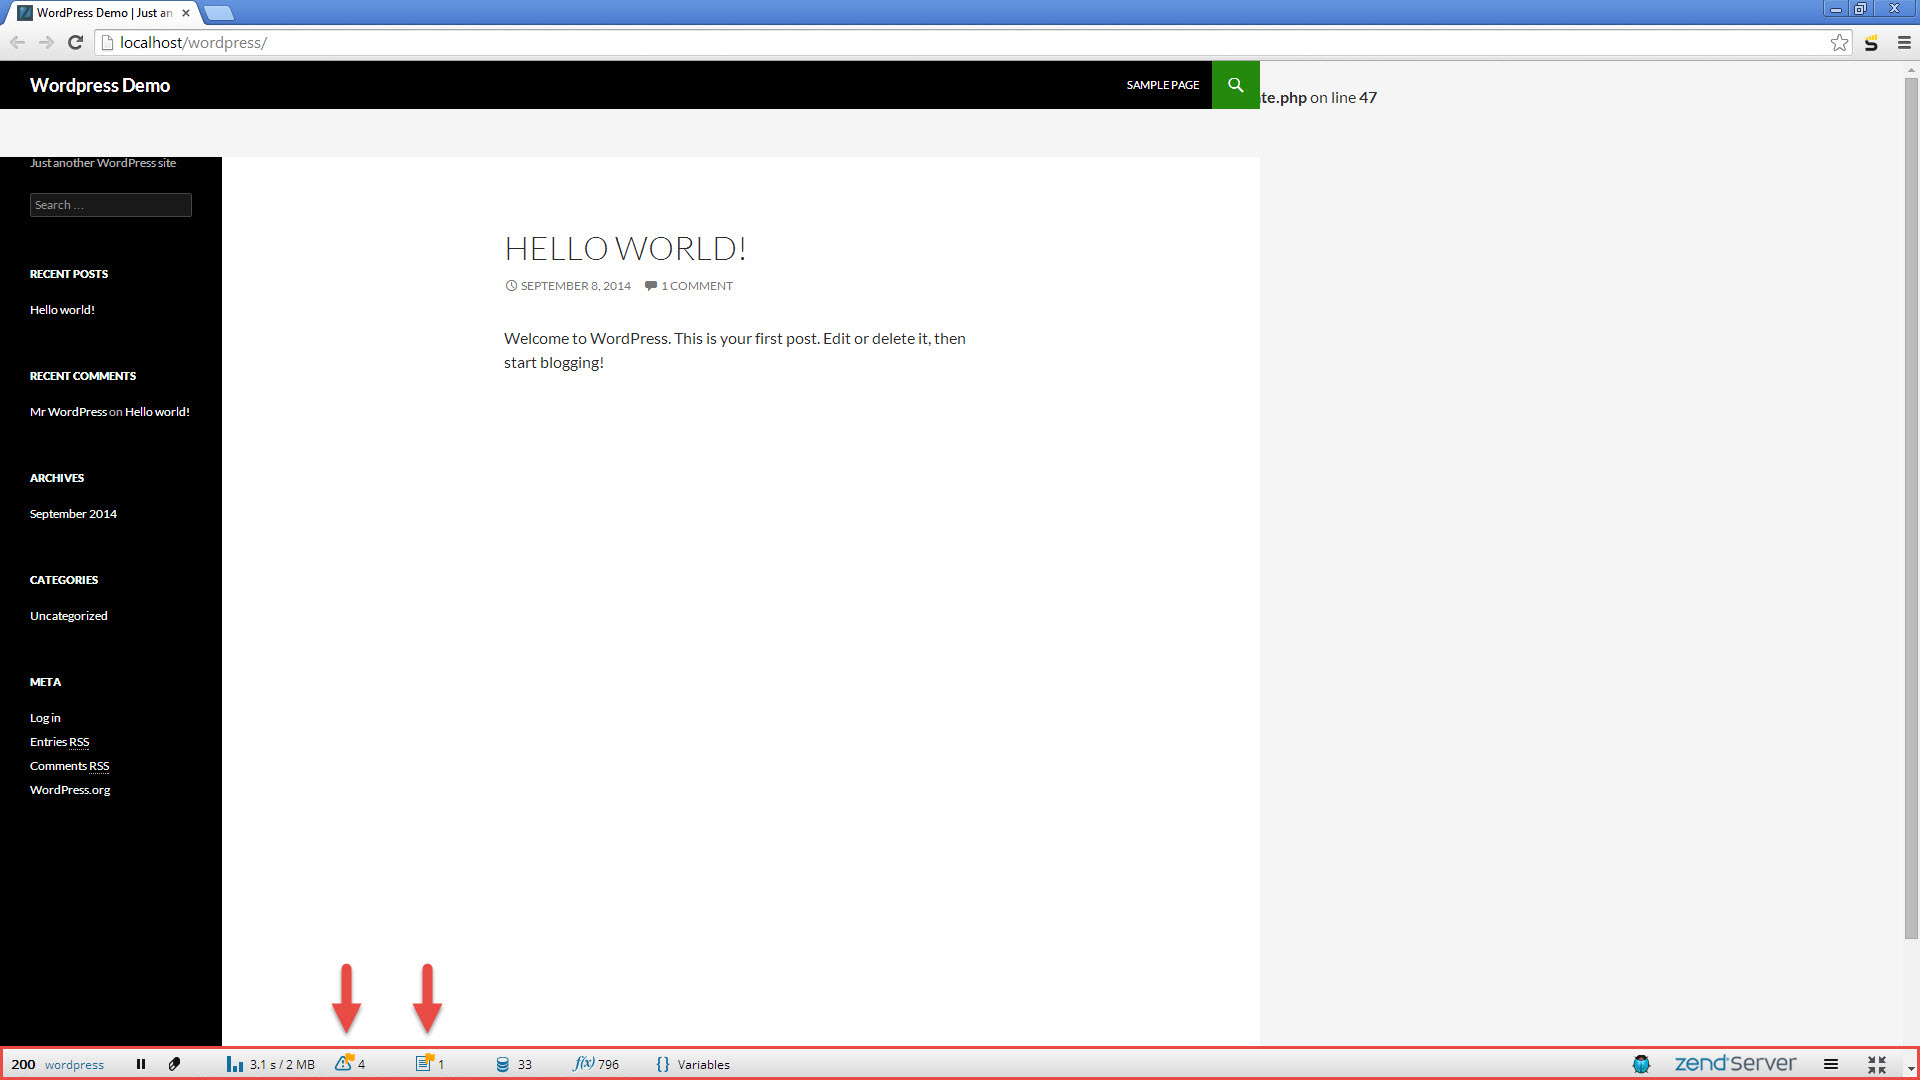1920x1080 pixels.
Task: Click the Hello World! post title
Action: coord(625,248)
